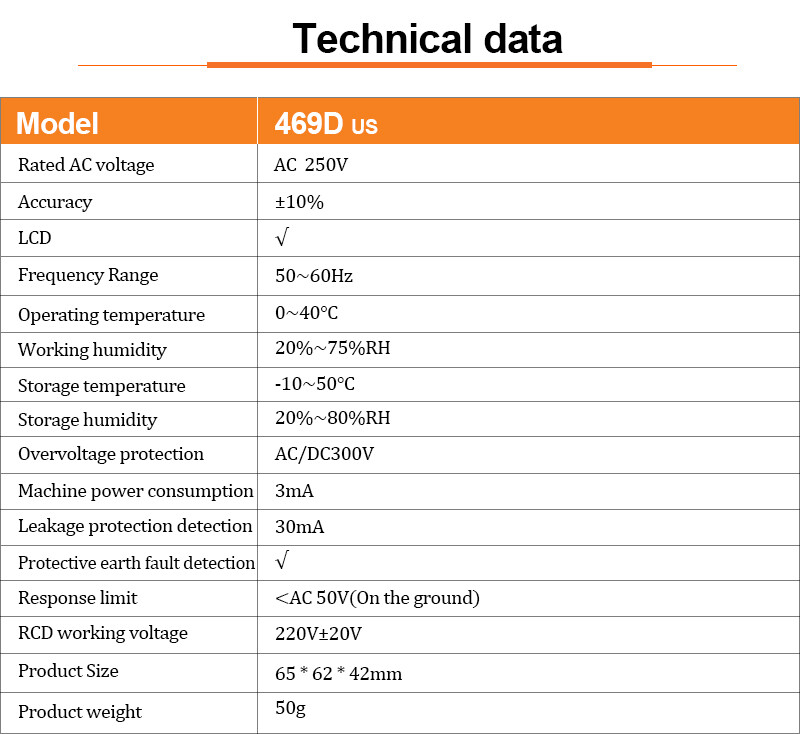Select the AC/DC300V overvoltage value
The width and height of the screenshot is (800, 734).
[x=324, y=453]
